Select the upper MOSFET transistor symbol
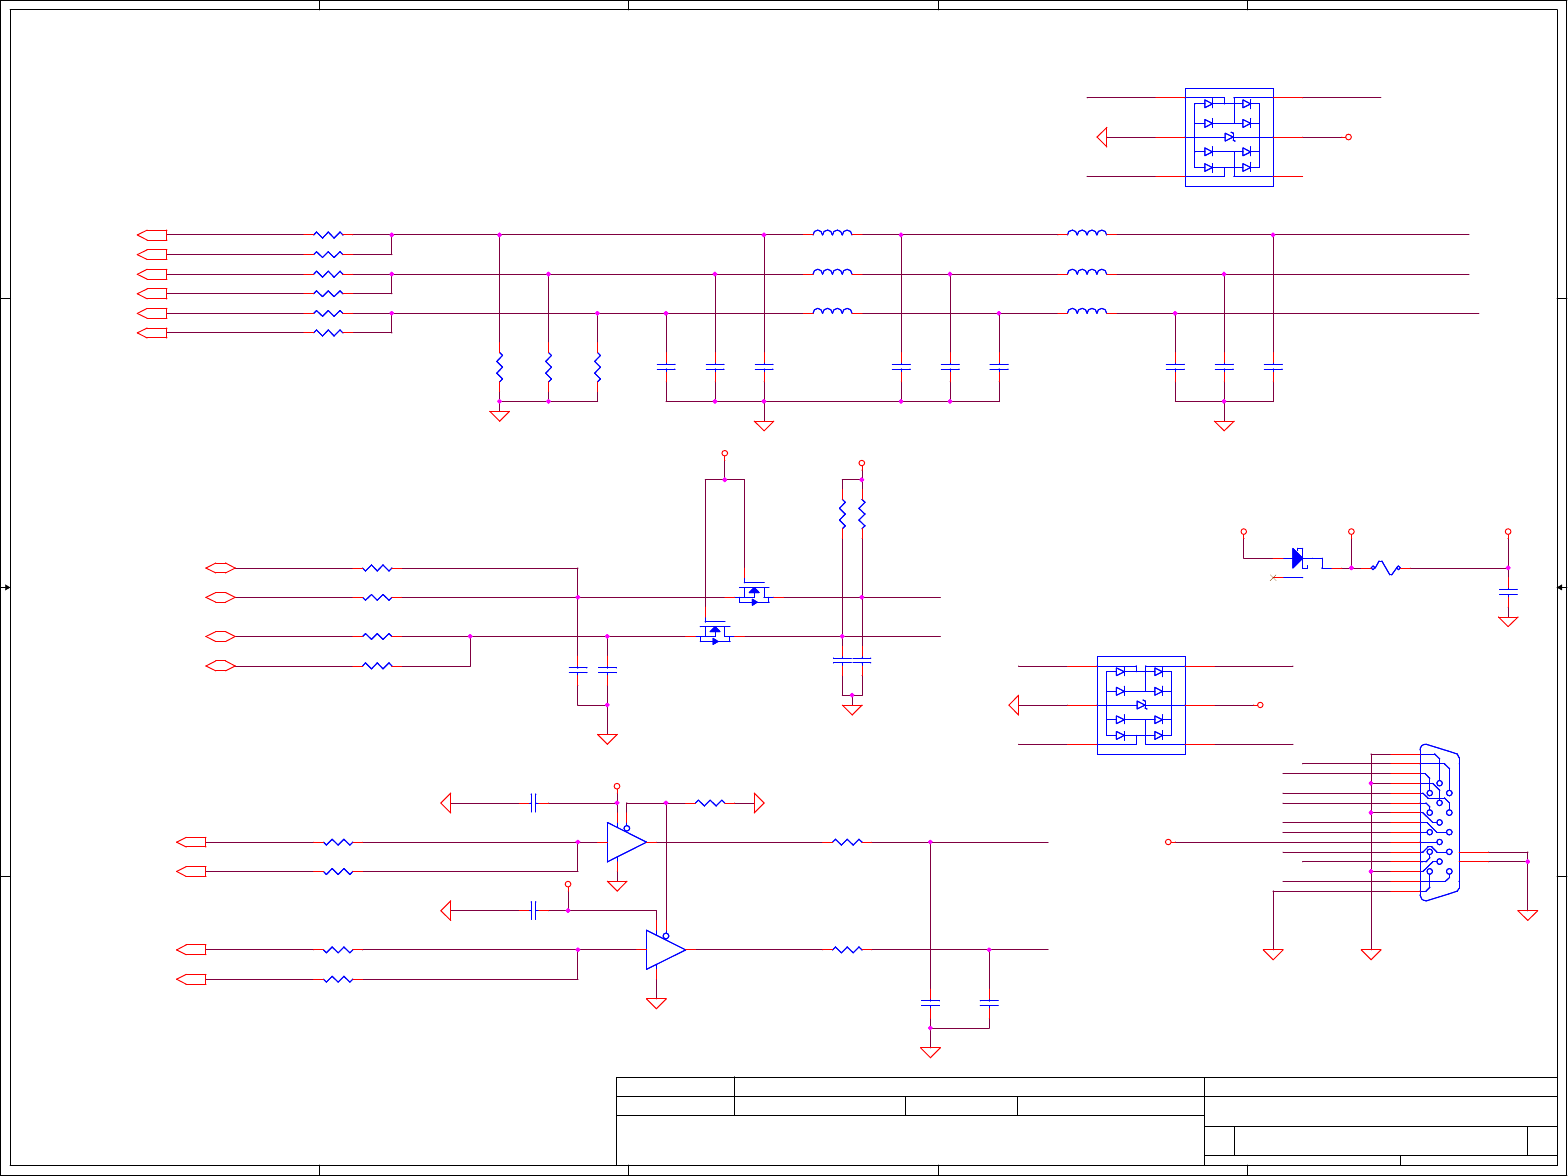Image resolution: width=1568 pixels, height=1176 pixels. [x=754, y=593]
